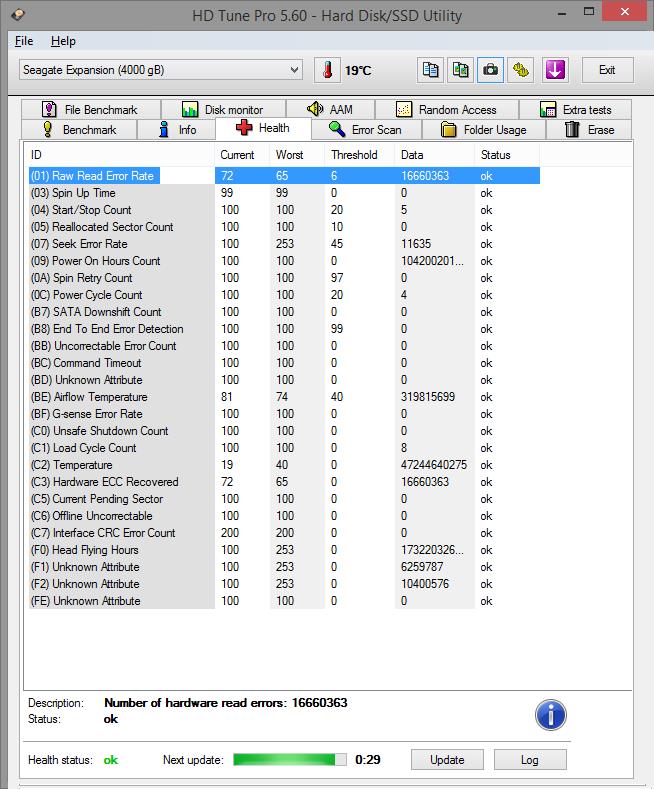Select the End To End Error Detection row

284,329
